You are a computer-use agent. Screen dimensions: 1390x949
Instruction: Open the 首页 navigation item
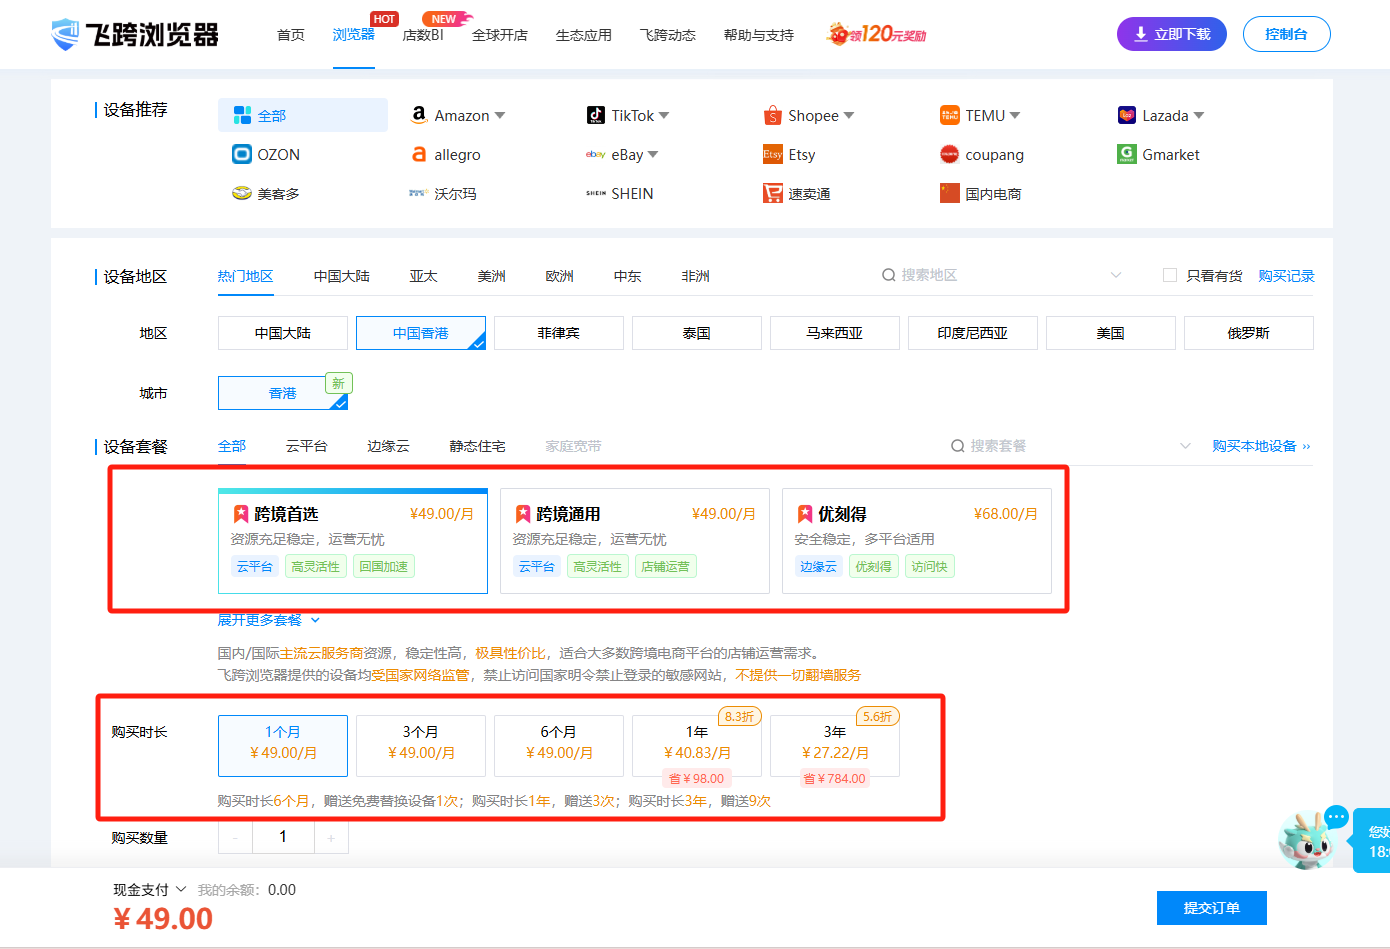tap(291, 35)
